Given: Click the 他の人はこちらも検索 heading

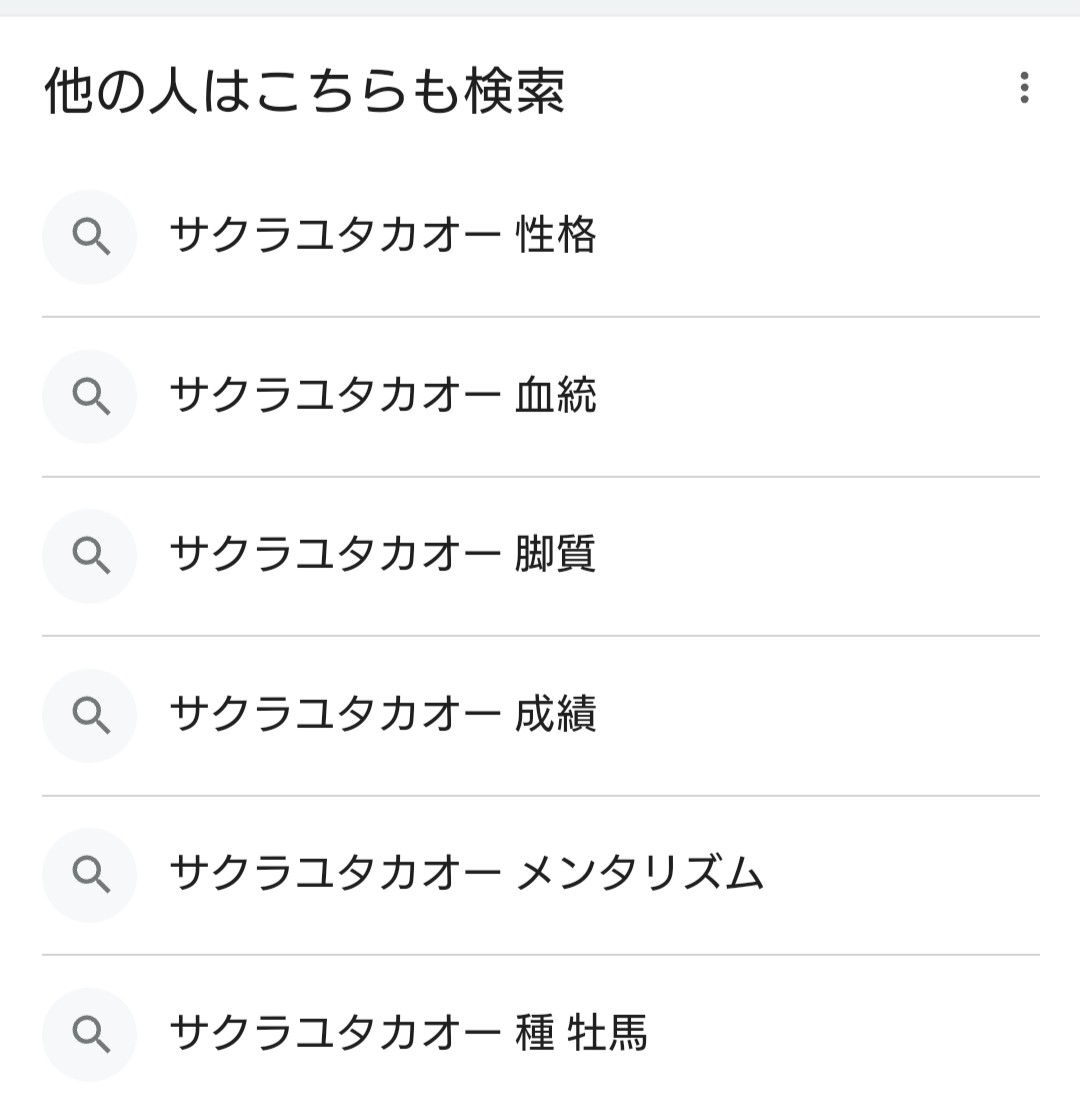Looking at the screenshot, I should 304,91.
